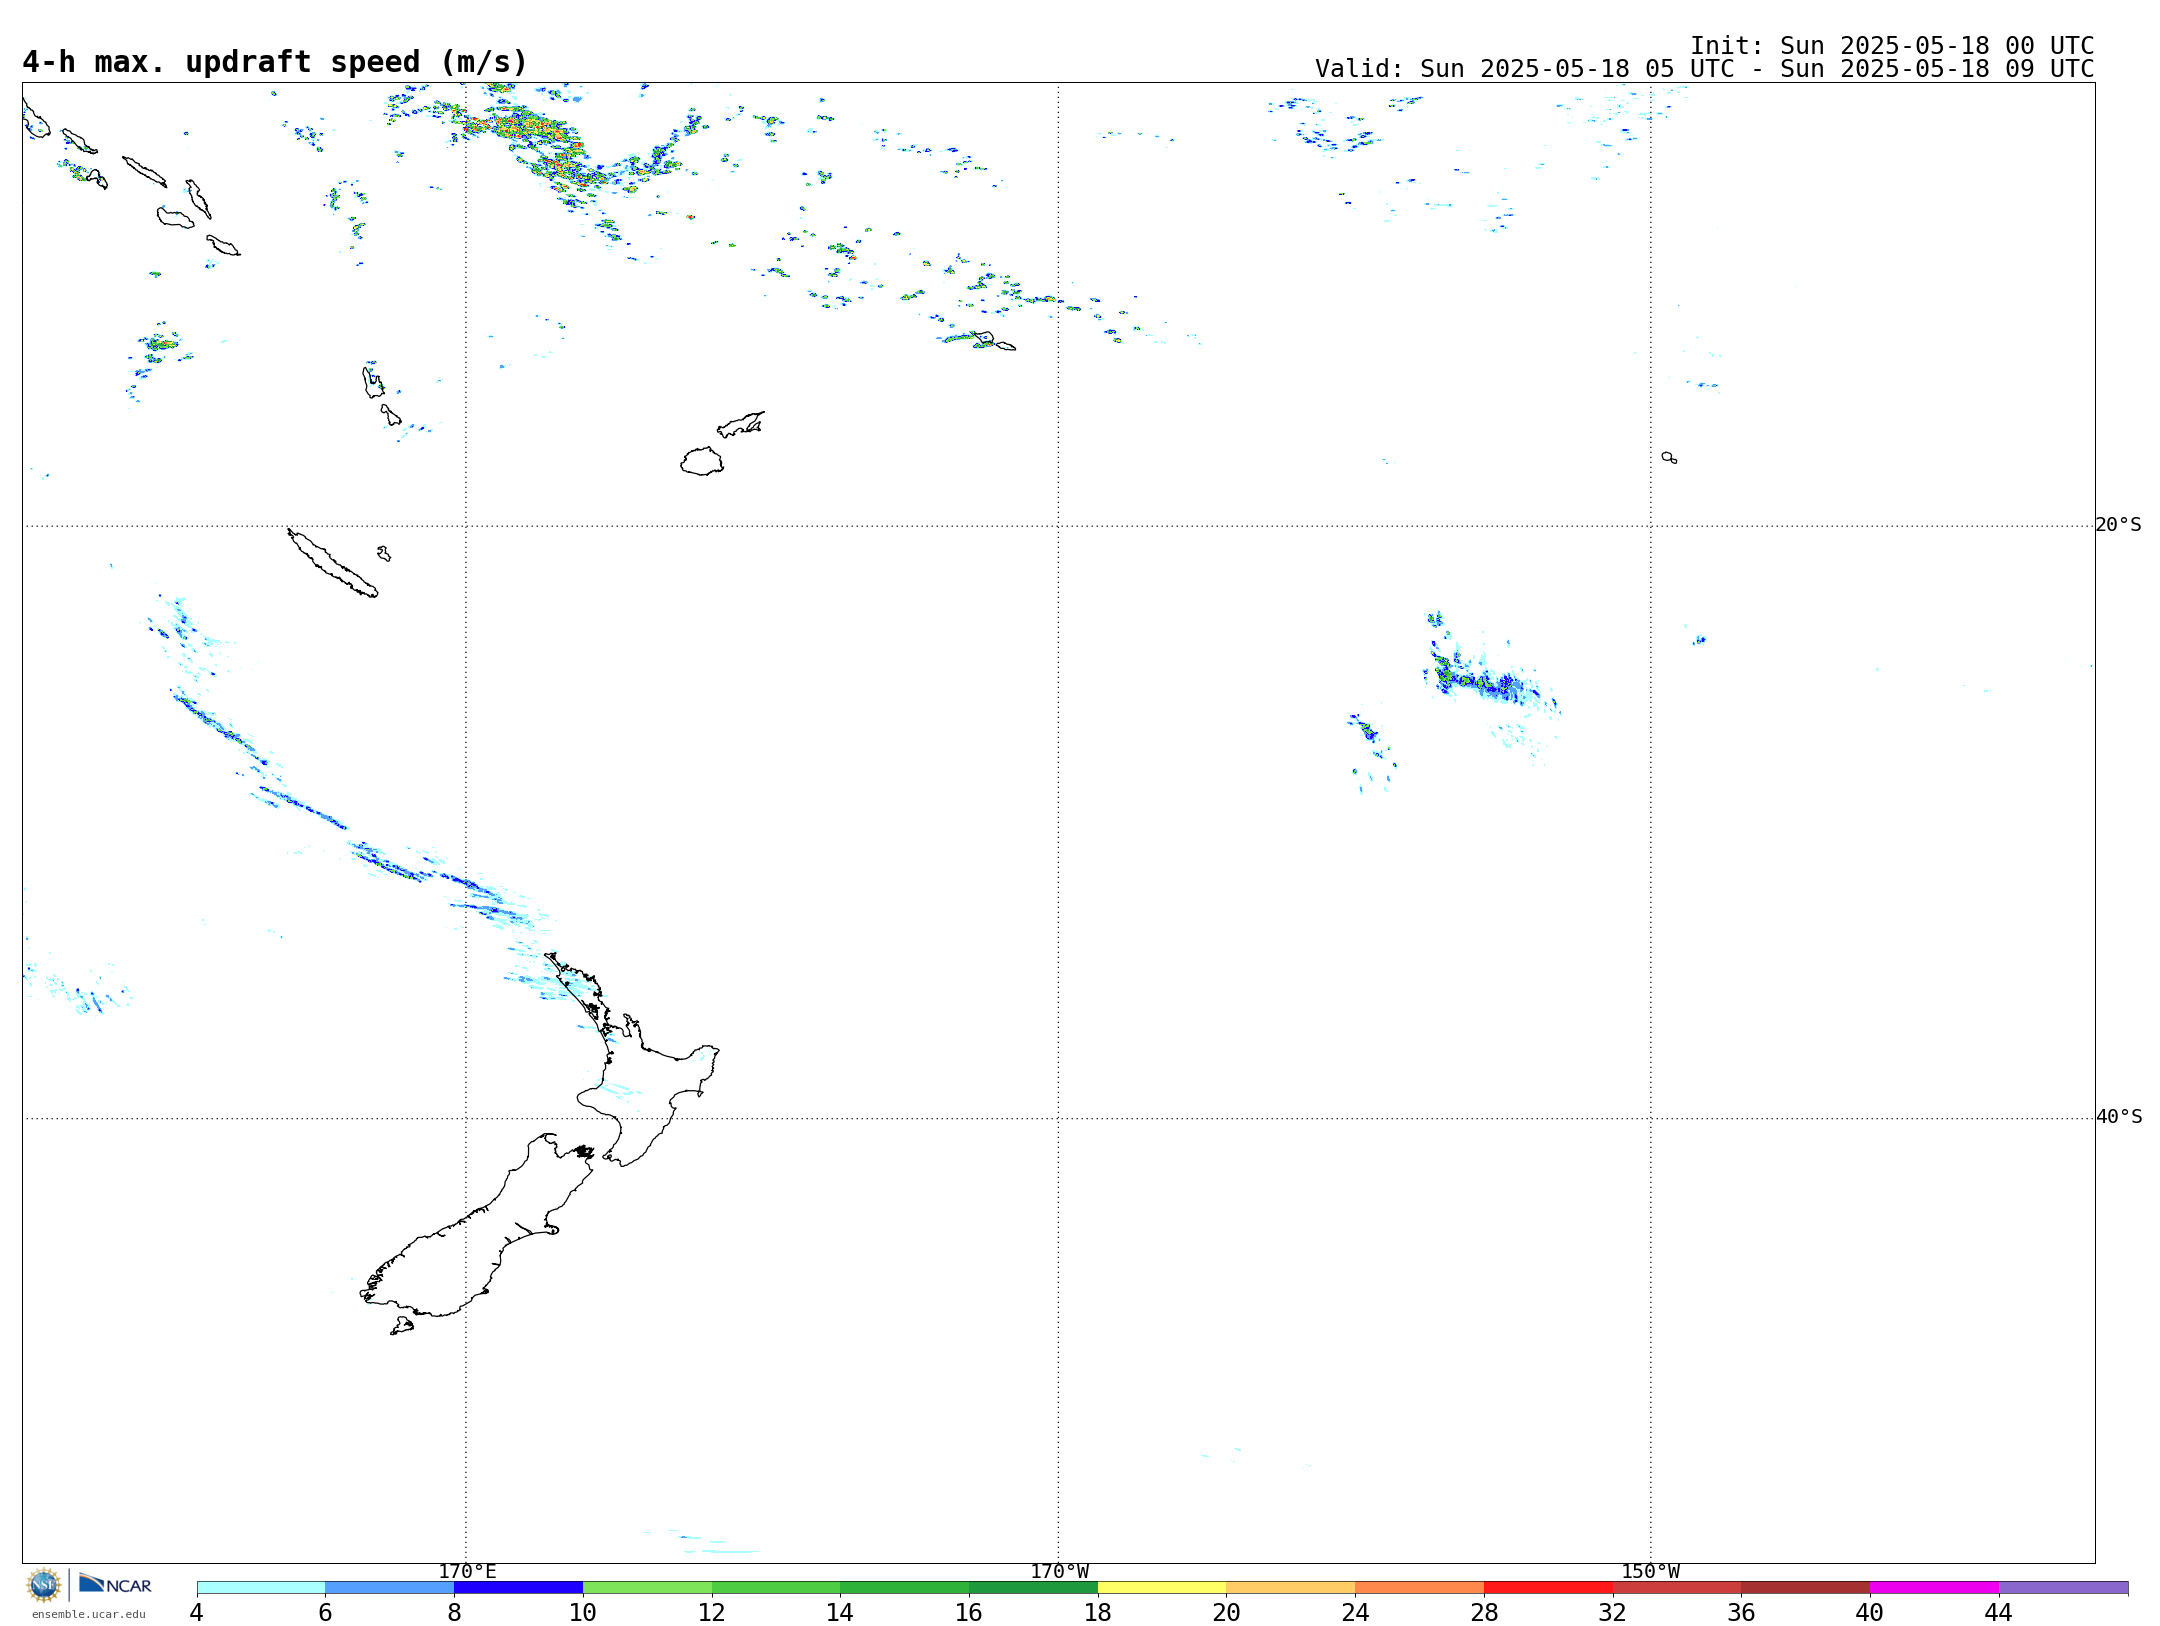The width and height of the screenshot is (2160, 1626).
Task: Pick the purple above-44 colorbar swatch
Action: coord(2063,1588)
